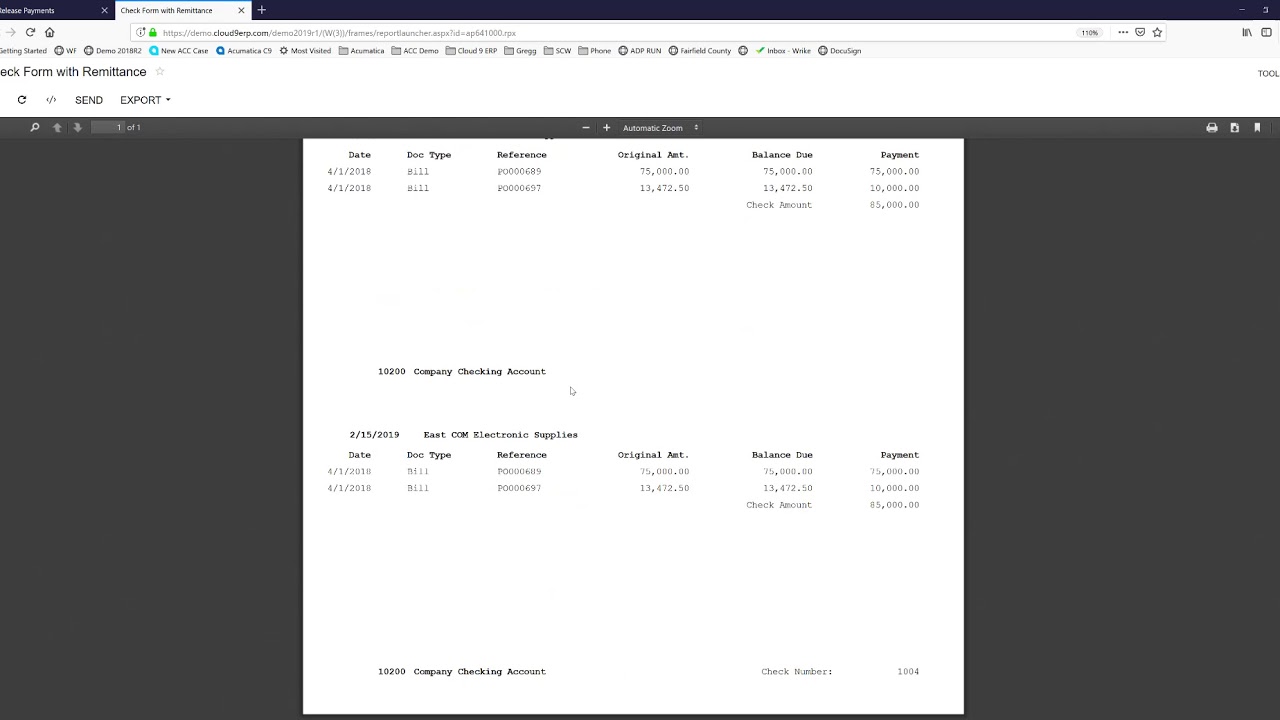This screenshot has height=720, width=1280.
Task: Open Inbox - Wrike bookmark
Action: (x=783, y=51)
